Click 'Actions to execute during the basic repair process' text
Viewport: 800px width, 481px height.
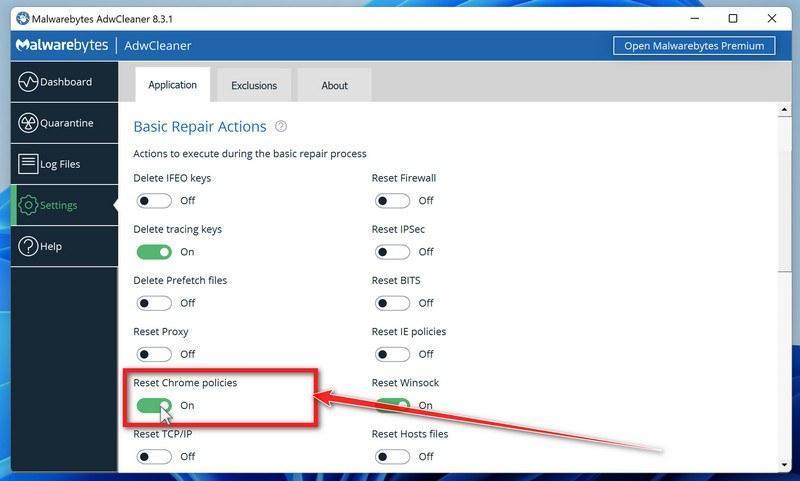pos(250,154)
